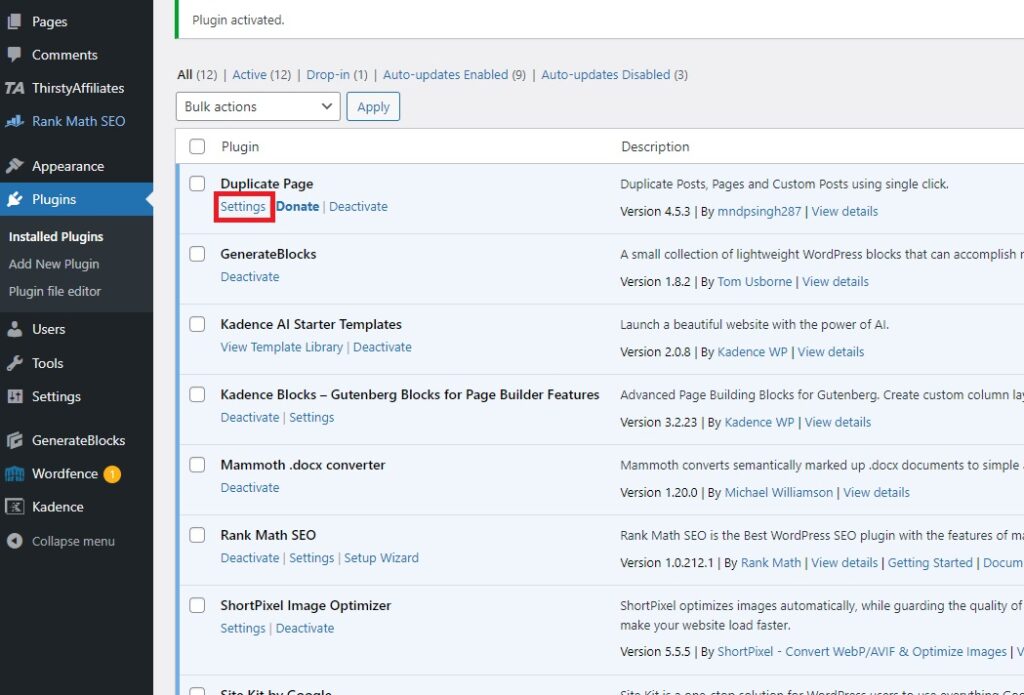Deactivate the Duplicate Page plugin
The height and width of the screenshot is (695, 1024).
pyautogui.click(x=358, y=206)
